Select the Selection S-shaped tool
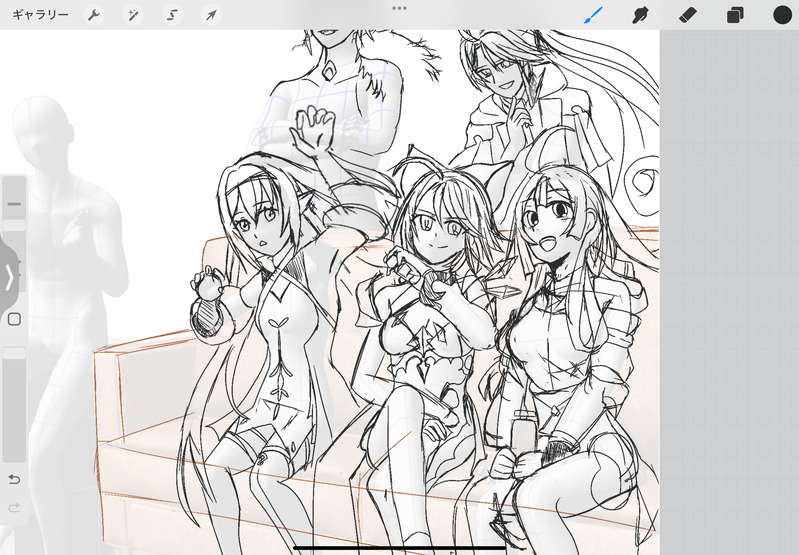Image resolution: width=799 pixels, height=555 pixels. pos(172,15)
